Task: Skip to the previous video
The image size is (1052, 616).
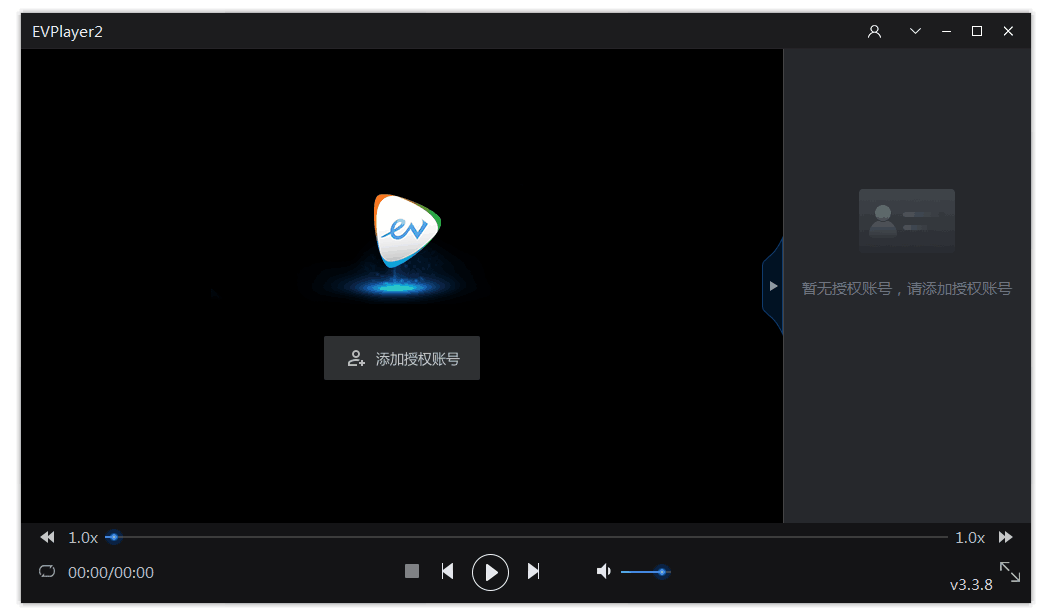Action: 447,571
